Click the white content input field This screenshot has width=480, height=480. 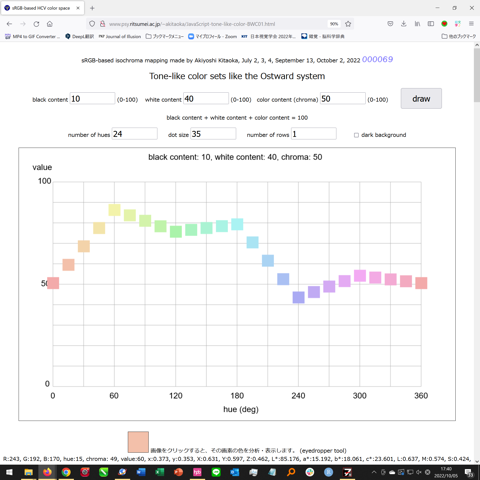[206, 99]
